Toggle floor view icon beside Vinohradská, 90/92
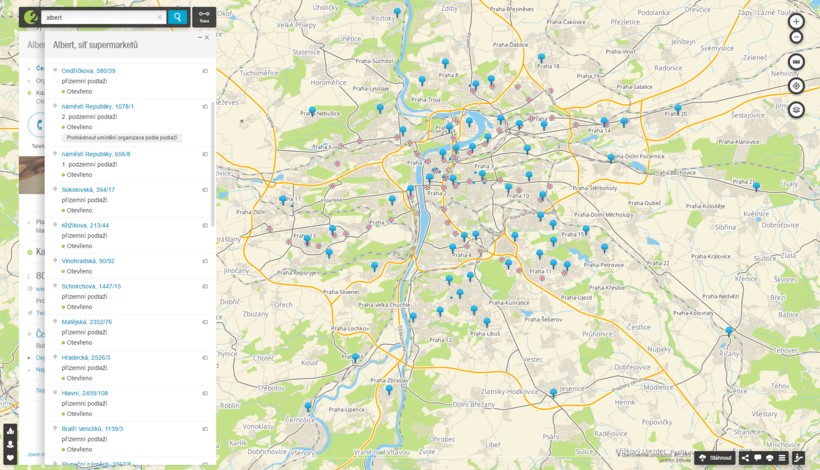 pos(205,261)
